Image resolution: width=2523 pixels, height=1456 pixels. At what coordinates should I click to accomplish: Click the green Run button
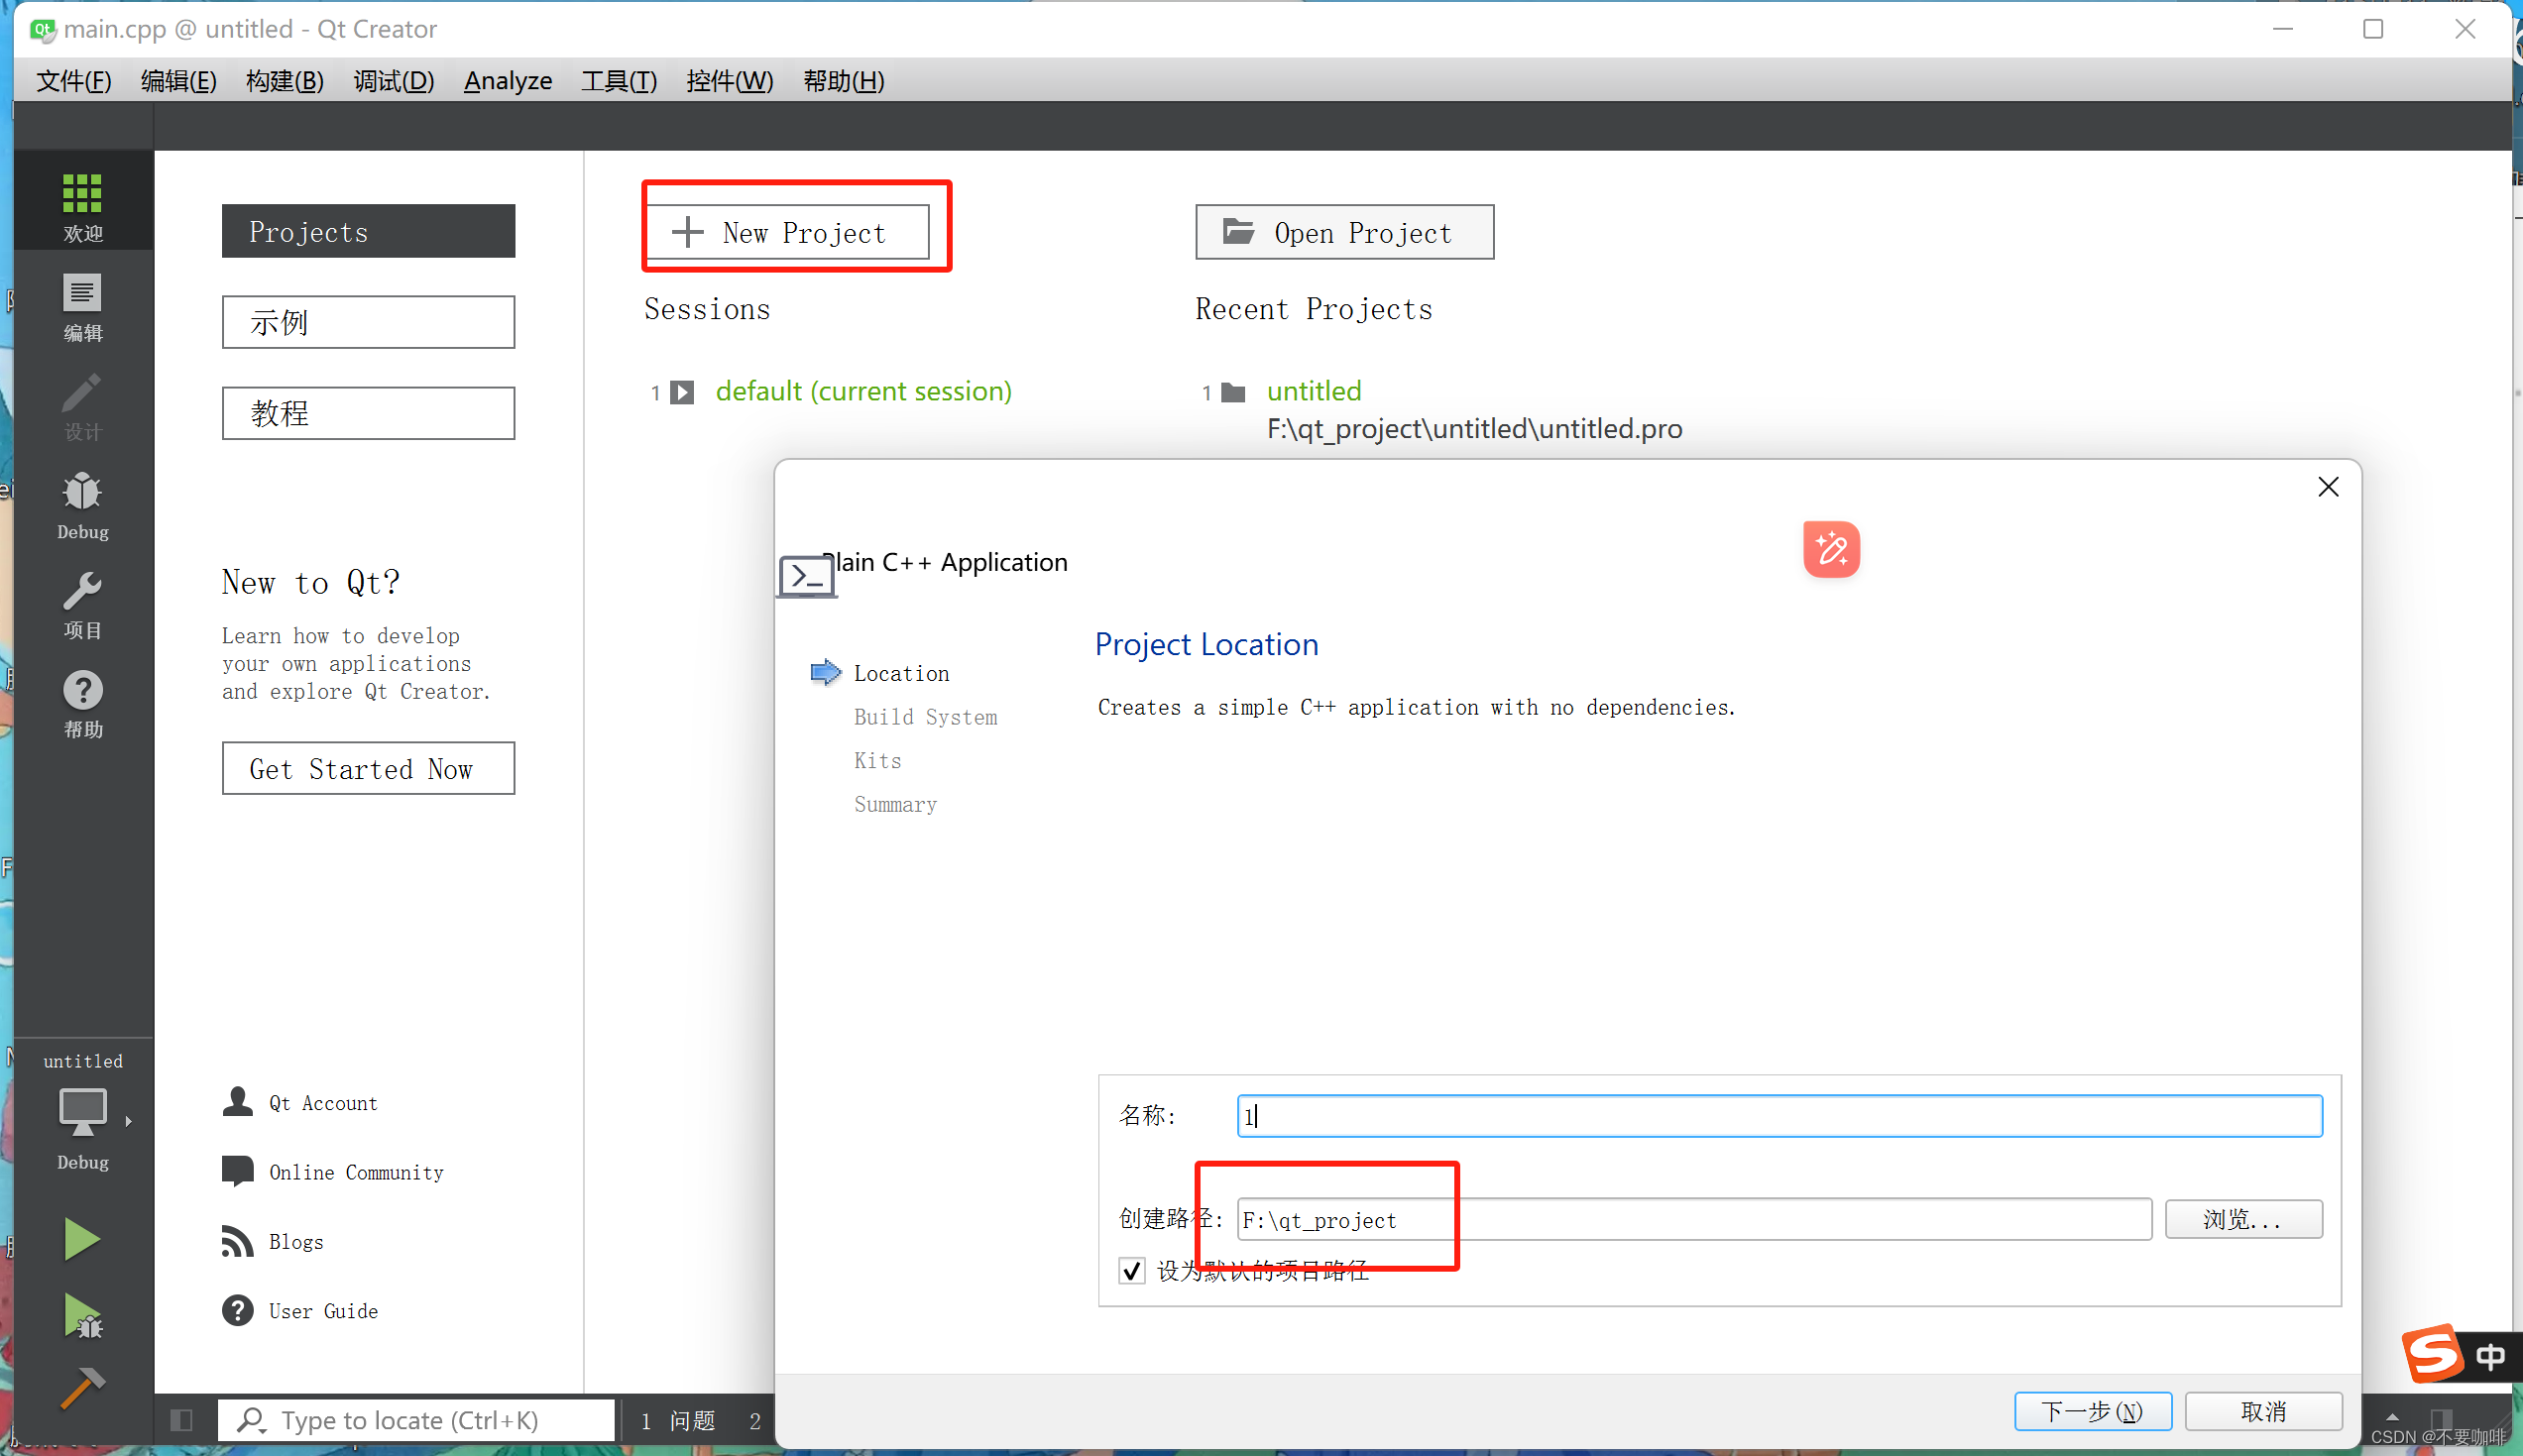[82, 1239]
